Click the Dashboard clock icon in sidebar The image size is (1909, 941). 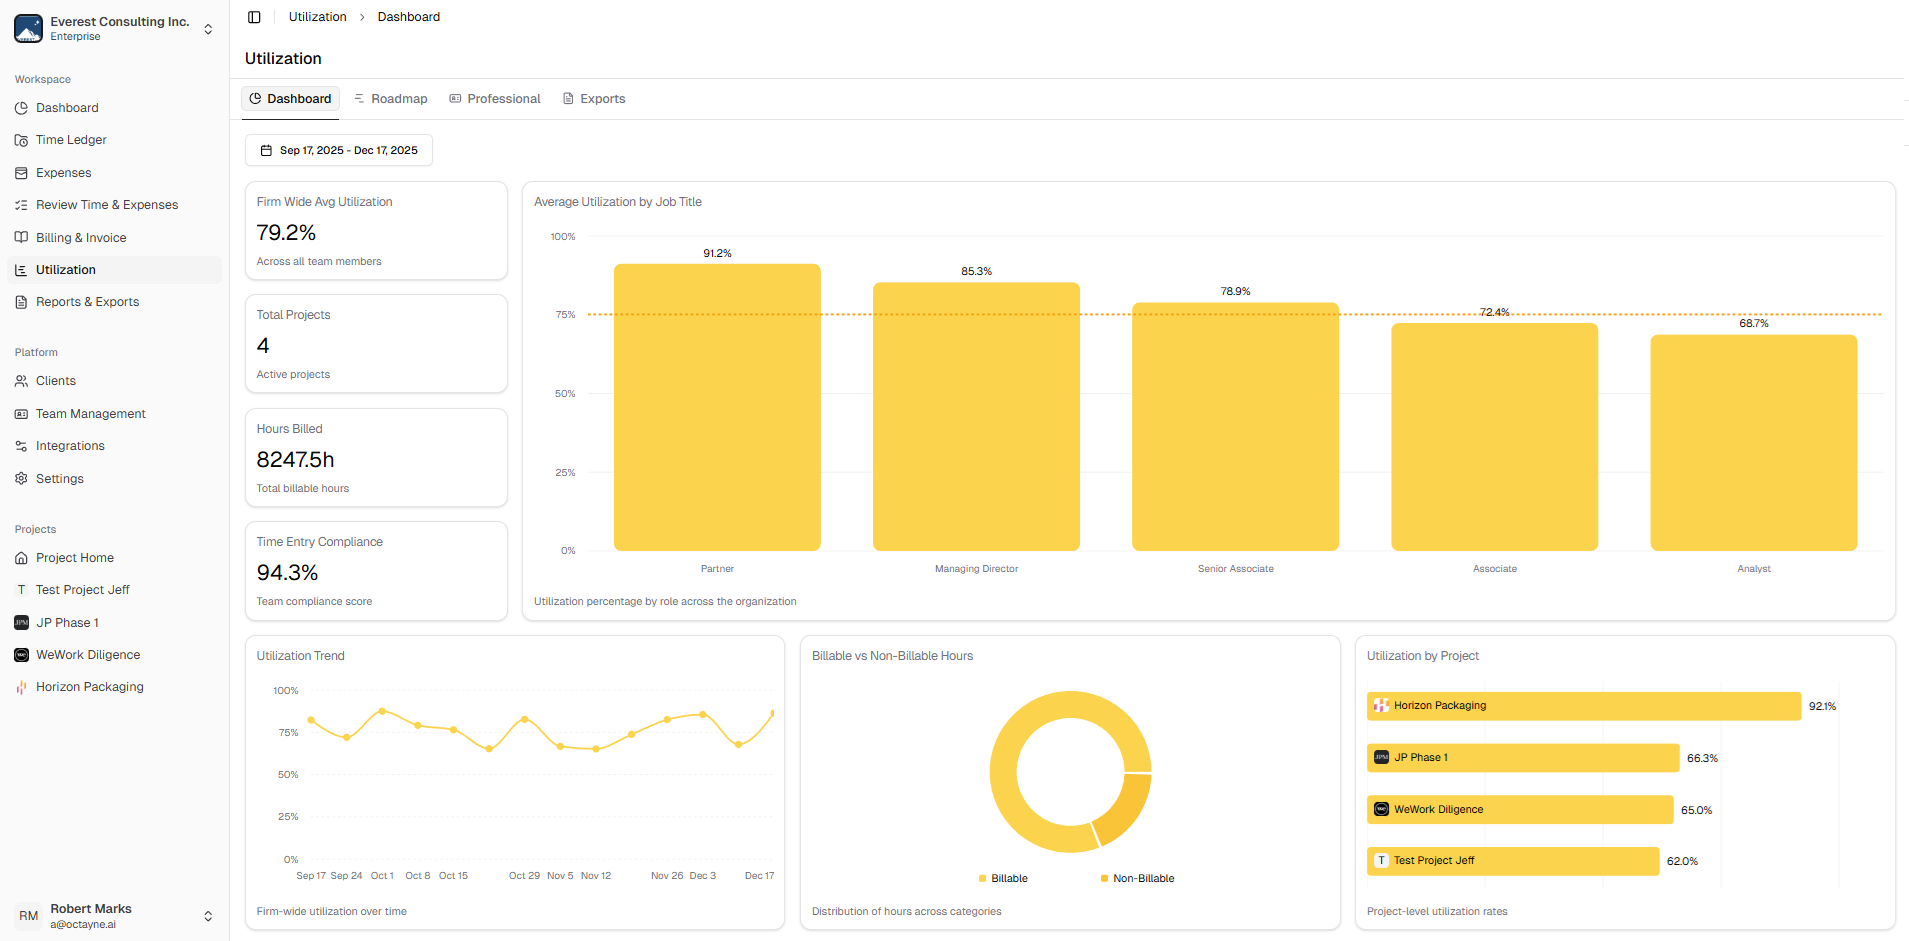21,108
